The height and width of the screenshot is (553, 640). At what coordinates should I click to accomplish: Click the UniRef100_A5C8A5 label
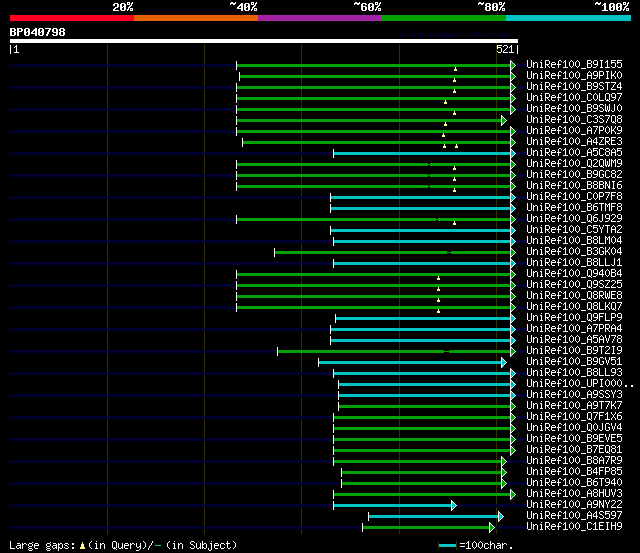coord(574,153)
